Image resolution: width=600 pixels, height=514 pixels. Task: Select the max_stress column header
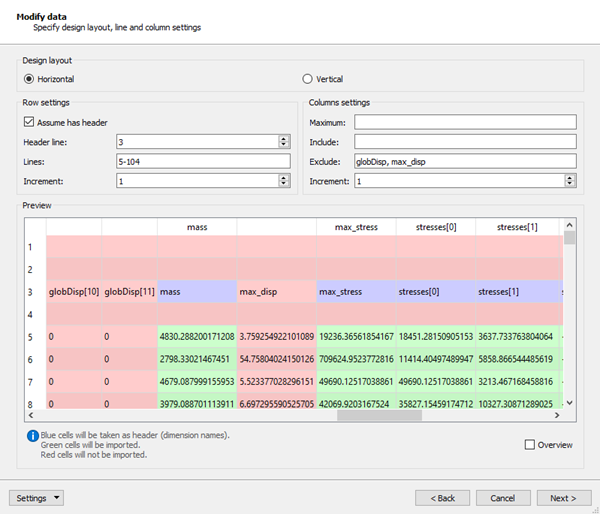[x=356, y=227]
